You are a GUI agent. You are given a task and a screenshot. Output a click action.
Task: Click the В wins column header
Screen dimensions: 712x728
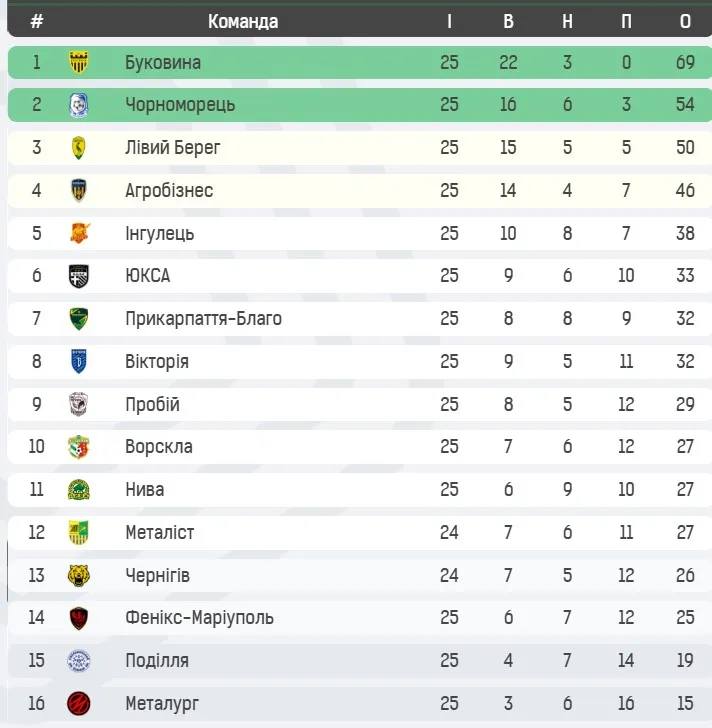[508, 21]
